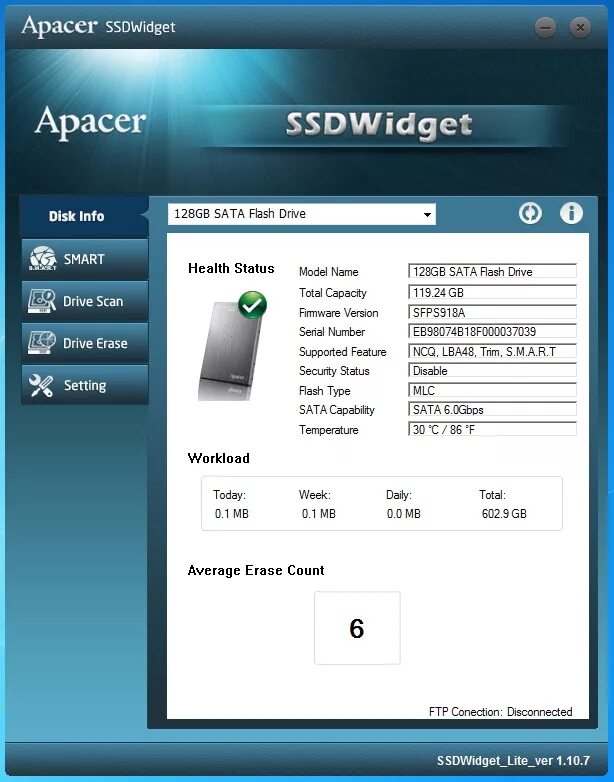Click the Setting tools icon
Viewport: 614px width, 782px height.
pyautogui.click(x=41, y=385)
